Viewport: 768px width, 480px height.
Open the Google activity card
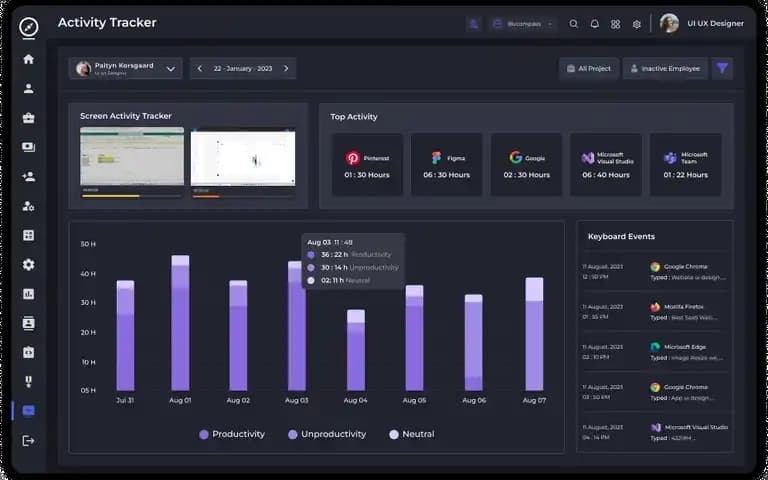527,165
